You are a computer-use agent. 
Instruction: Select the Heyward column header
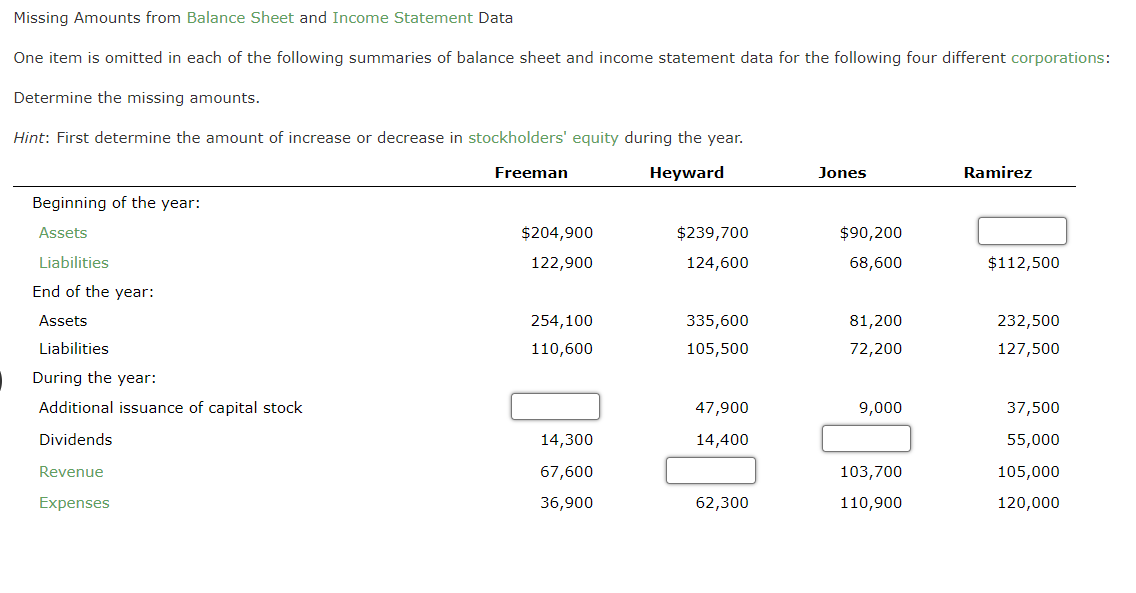687,172
